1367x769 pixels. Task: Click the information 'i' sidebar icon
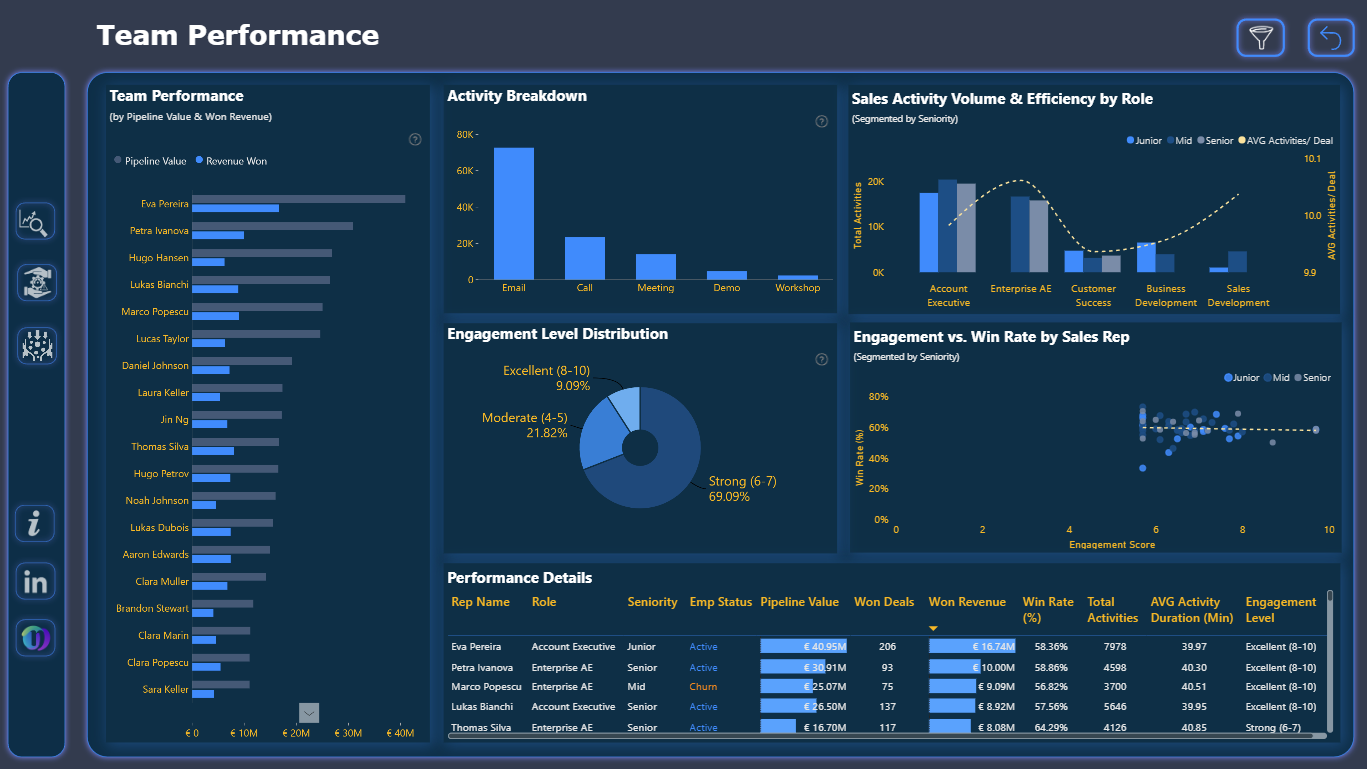click(35, 524)
